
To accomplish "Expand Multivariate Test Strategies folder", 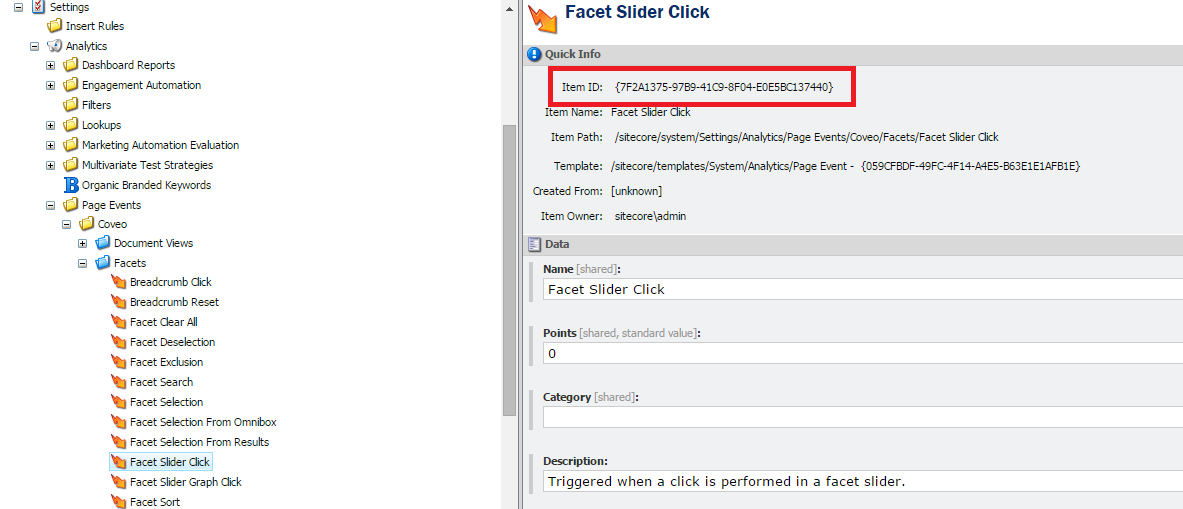I will [x=51, y=165].
